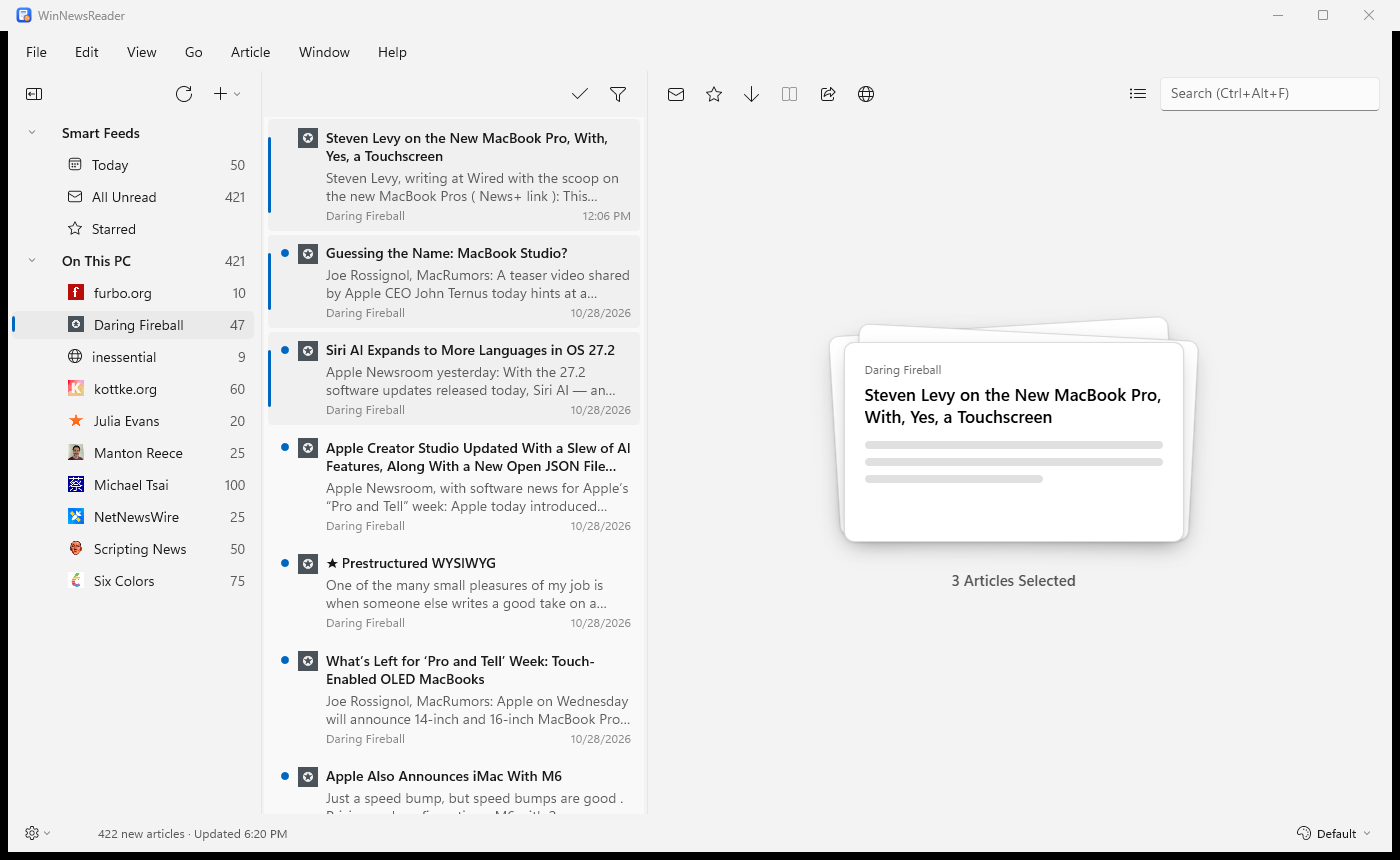The width and height of the screenshot is (1400, 860).
Task: Click the search input field
Action: point(1269,94)
